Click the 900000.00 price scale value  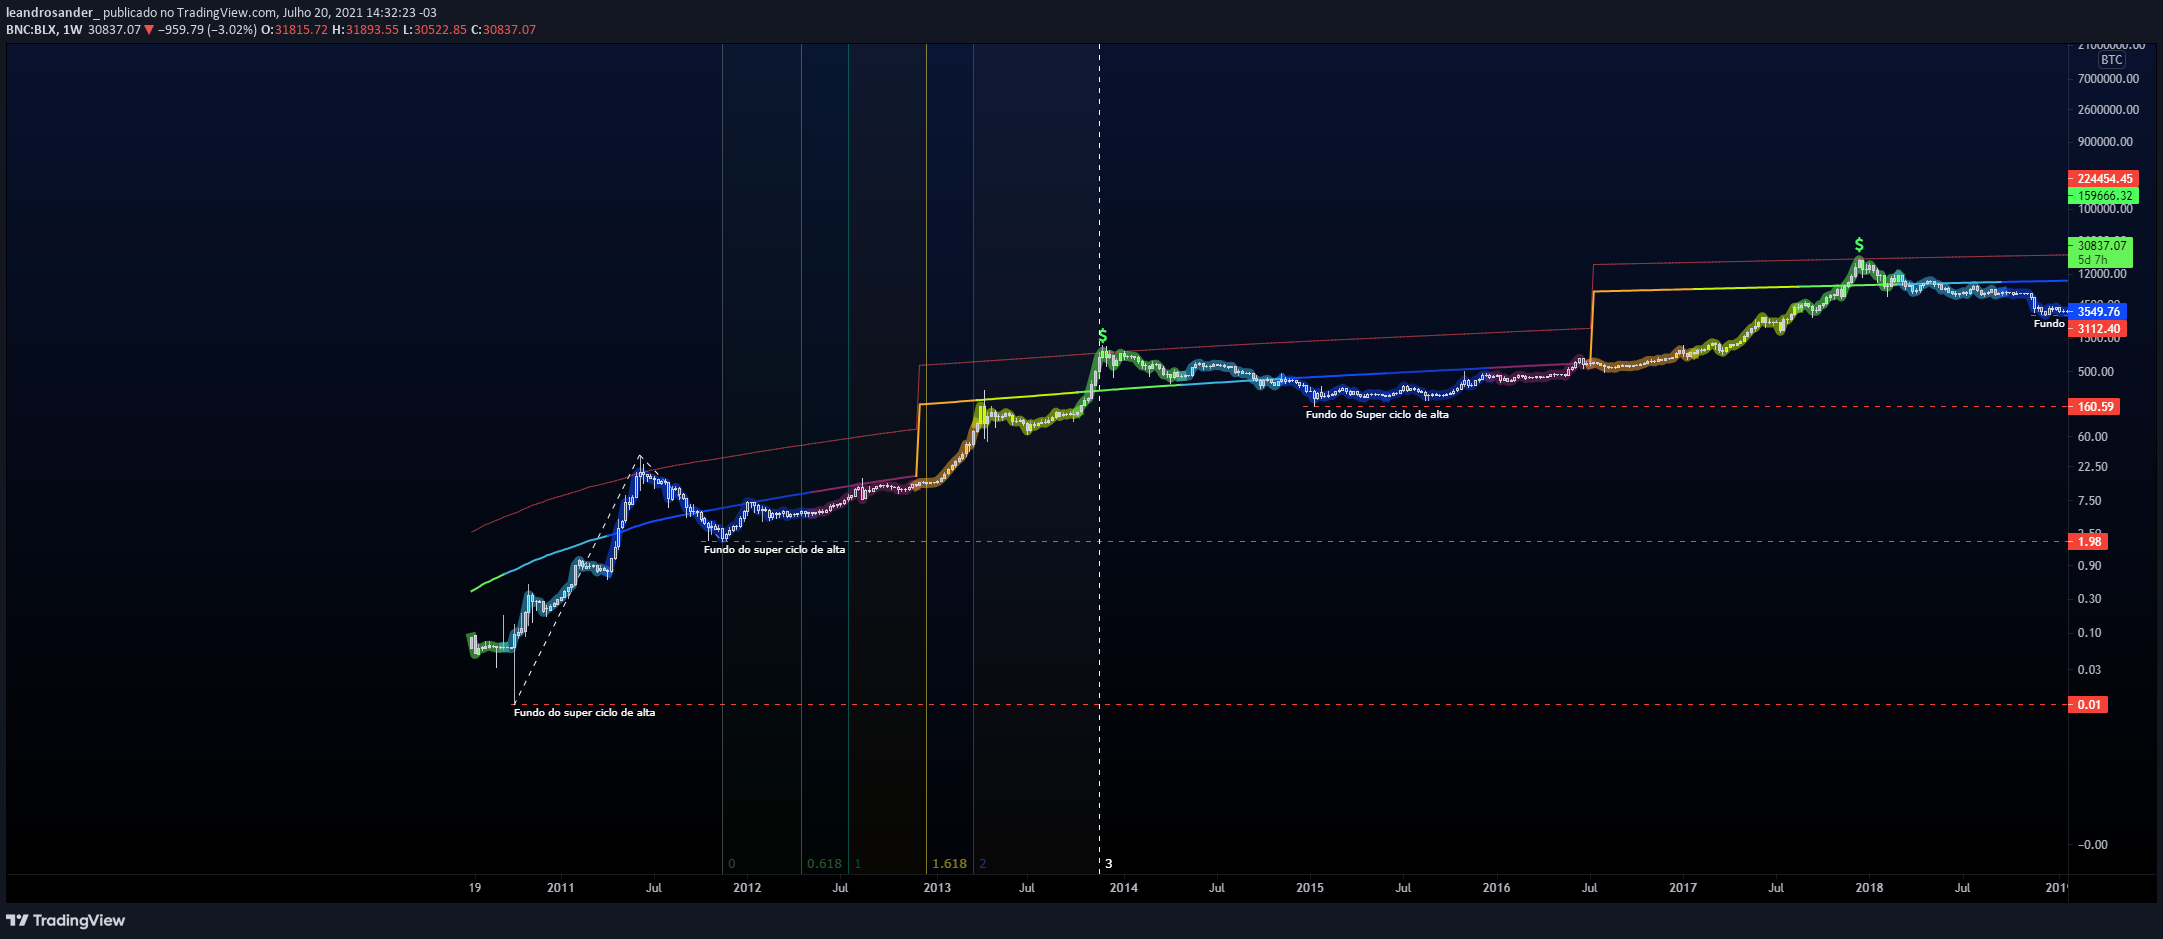2105,142
